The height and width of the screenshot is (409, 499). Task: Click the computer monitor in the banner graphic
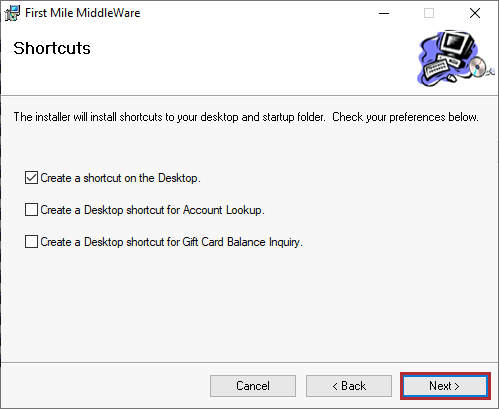[x=457, y=44]
